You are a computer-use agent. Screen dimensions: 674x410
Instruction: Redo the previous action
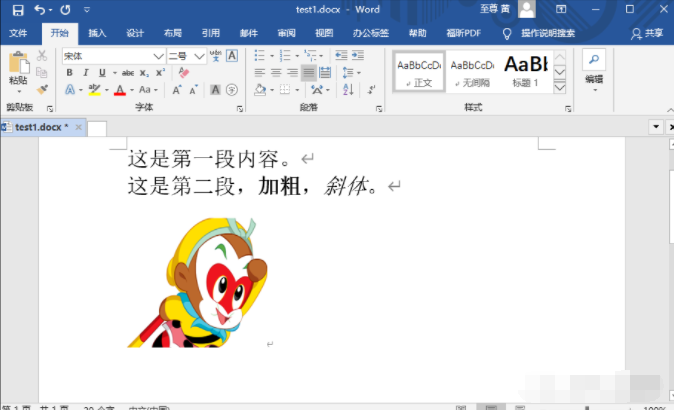65,9
